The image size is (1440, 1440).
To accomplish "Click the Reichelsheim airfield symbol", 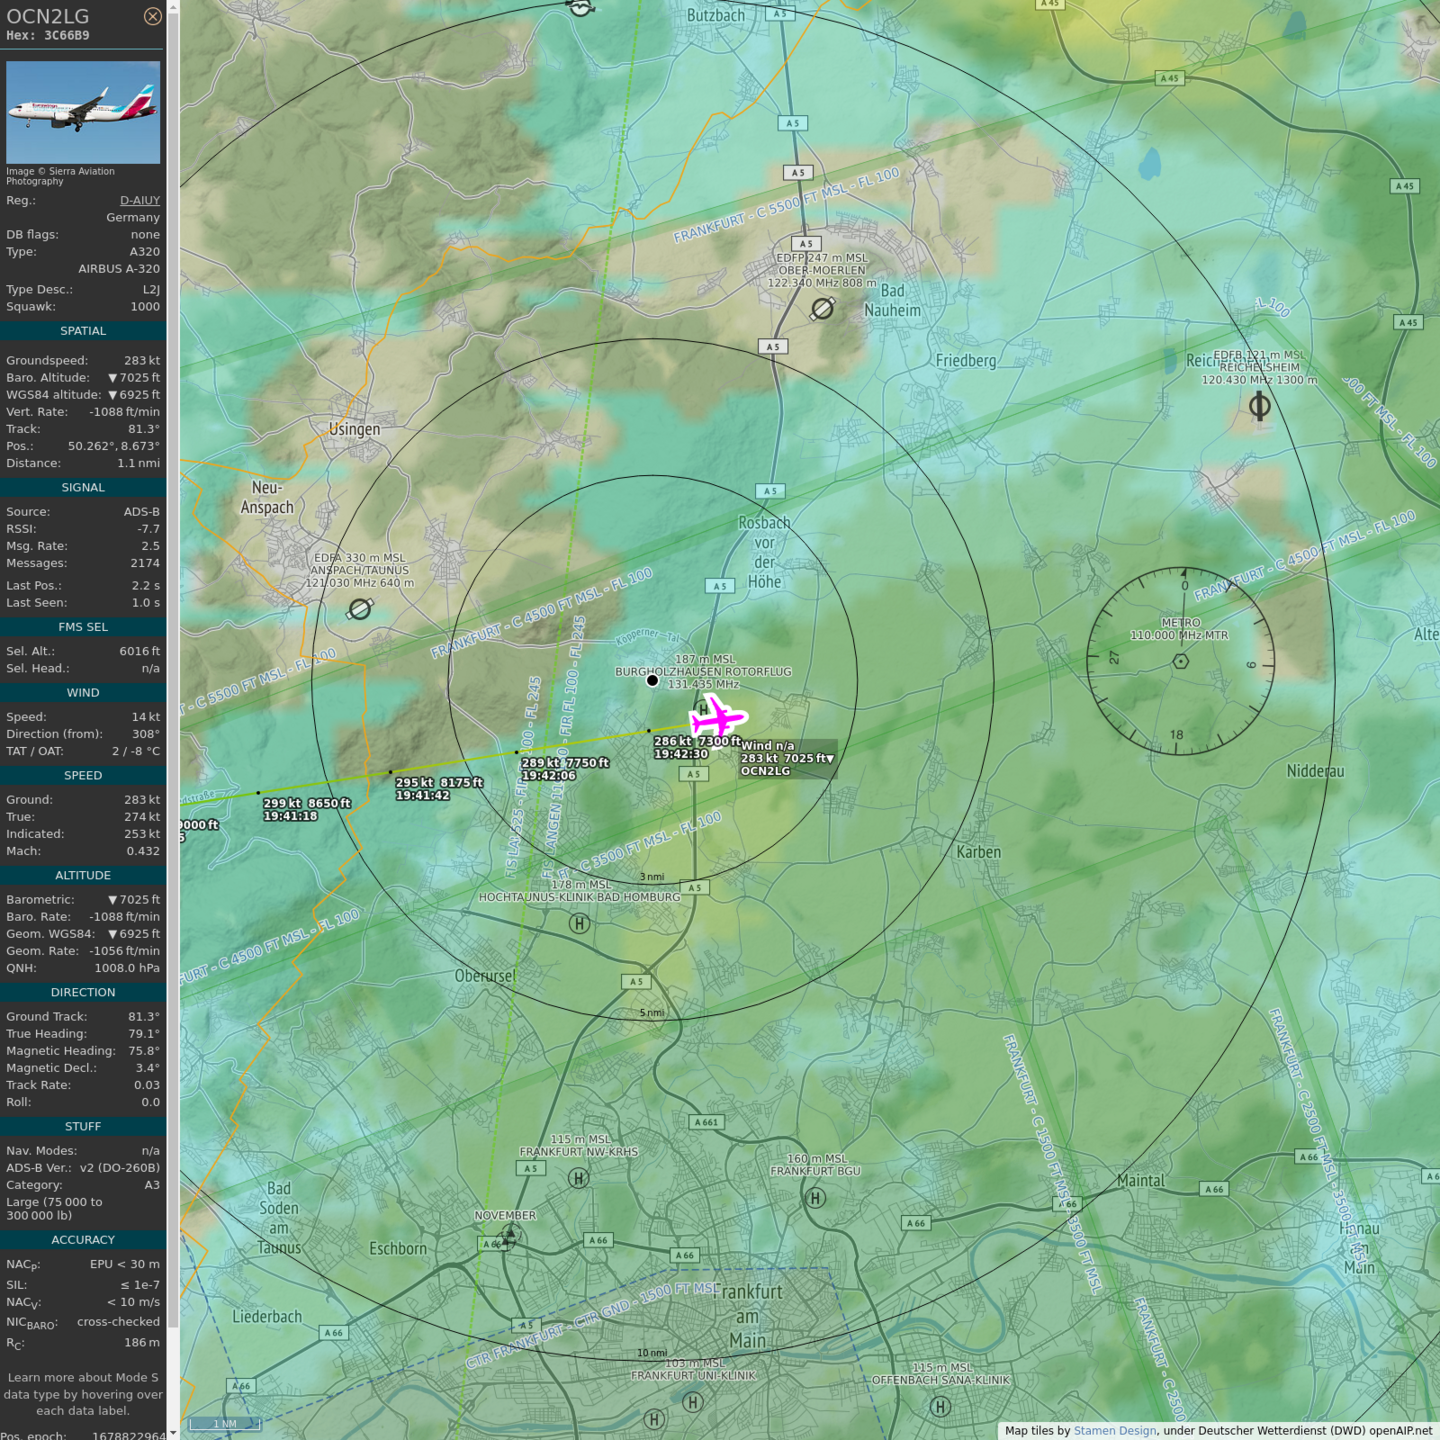I will [1260, 406].
